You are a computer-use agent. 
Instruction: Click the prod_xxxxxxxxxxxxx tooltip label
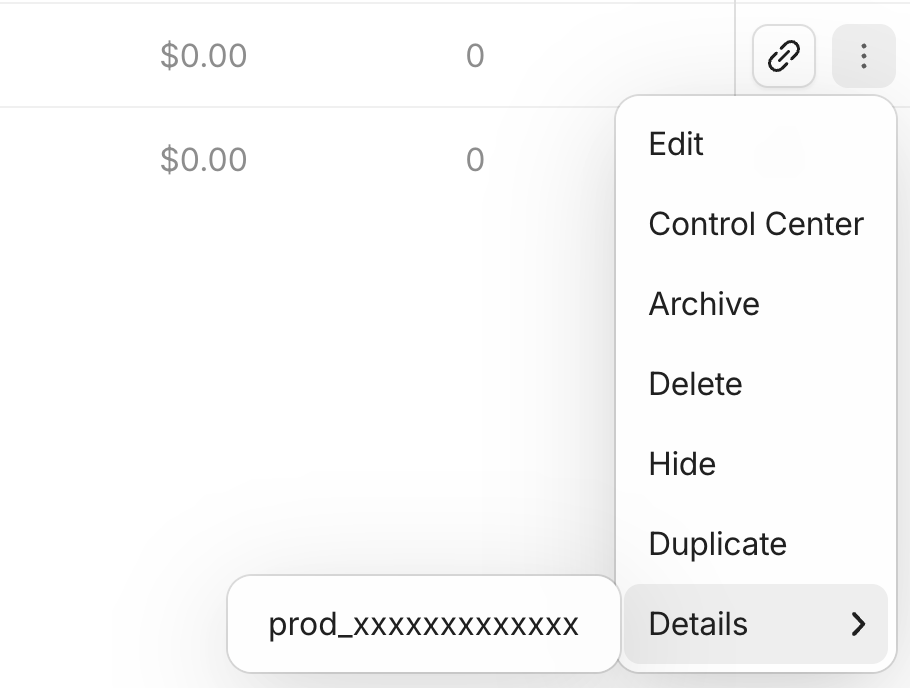click(423, 624)
